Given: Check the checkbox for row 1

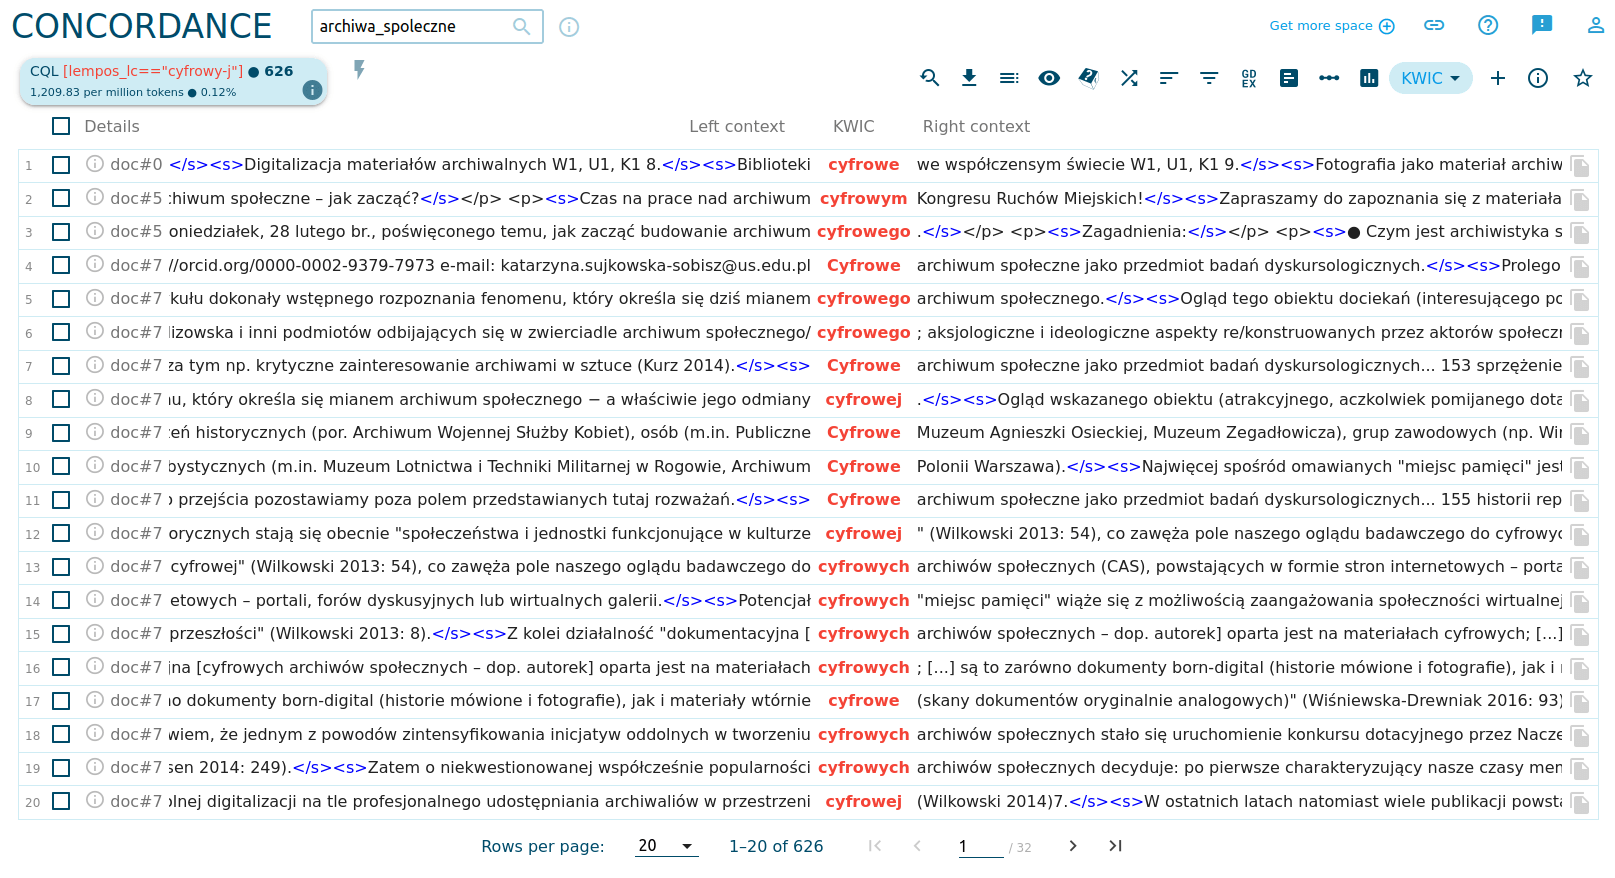Looking at the screenshot, I should click(x=61, y=165).
